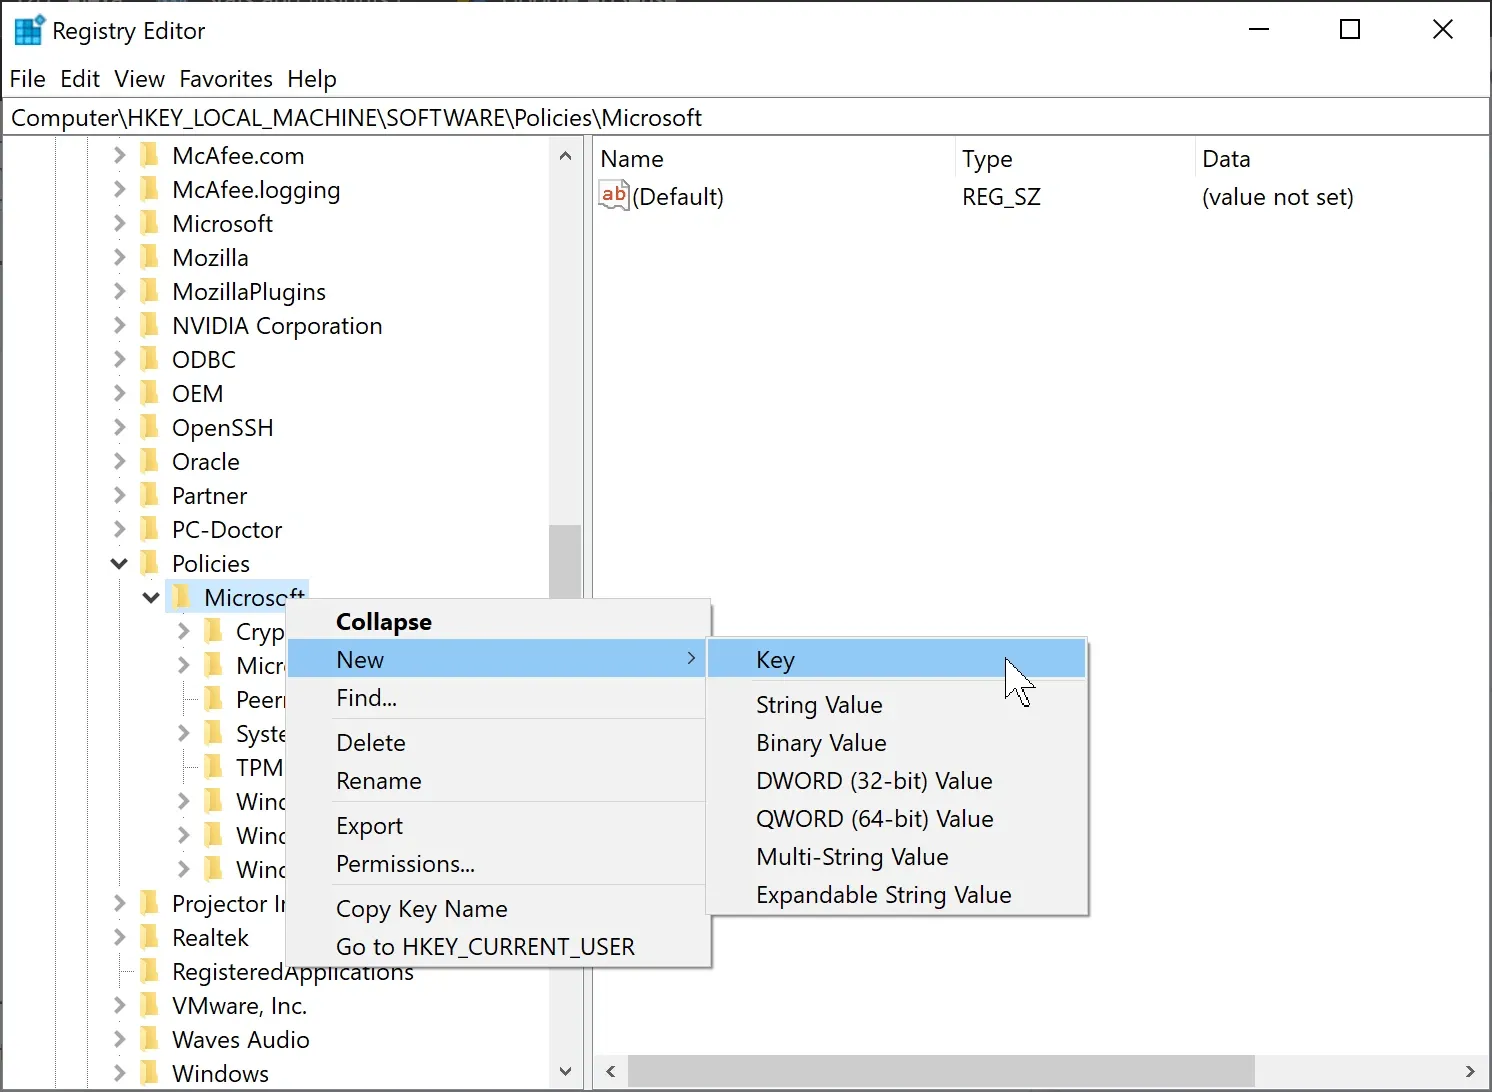This screenshot has width=1492, height=1092.
Task: Click the Partner folder icon
Action: 150,495
